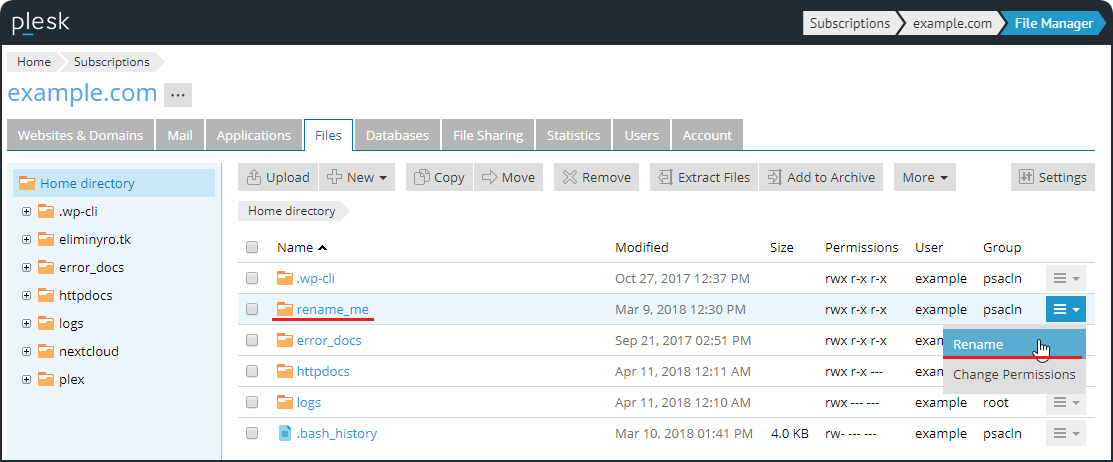
Task: Click the .bash_history file icon
Action: (285, 433)
